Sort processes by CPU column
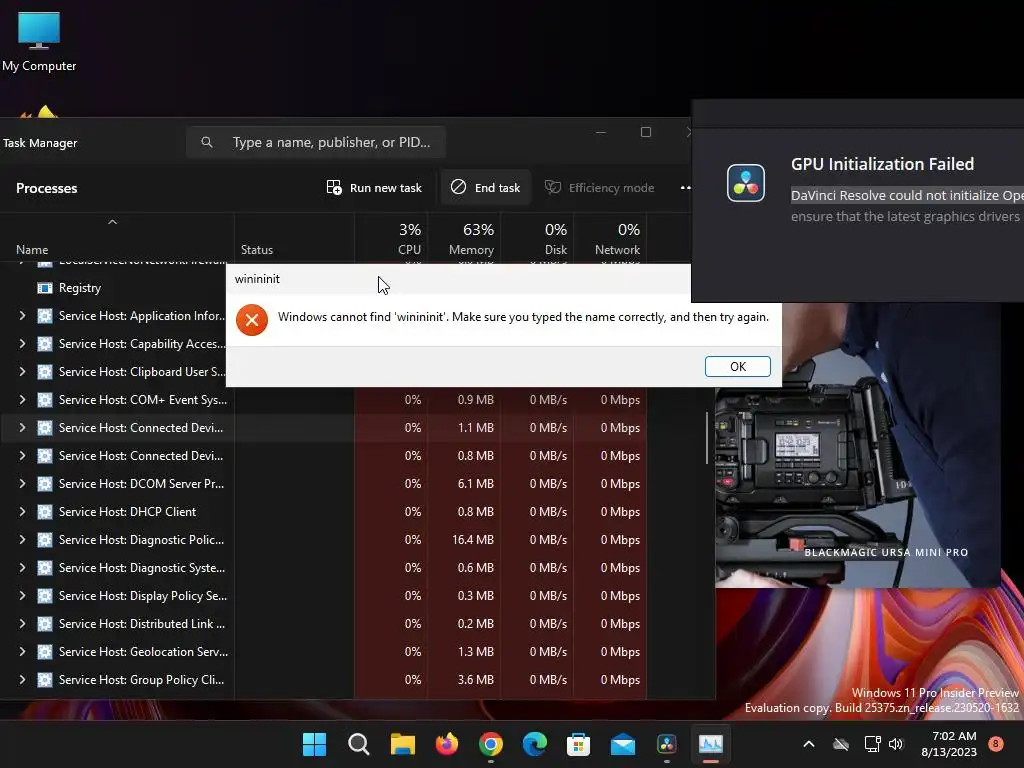 (391, 238)
